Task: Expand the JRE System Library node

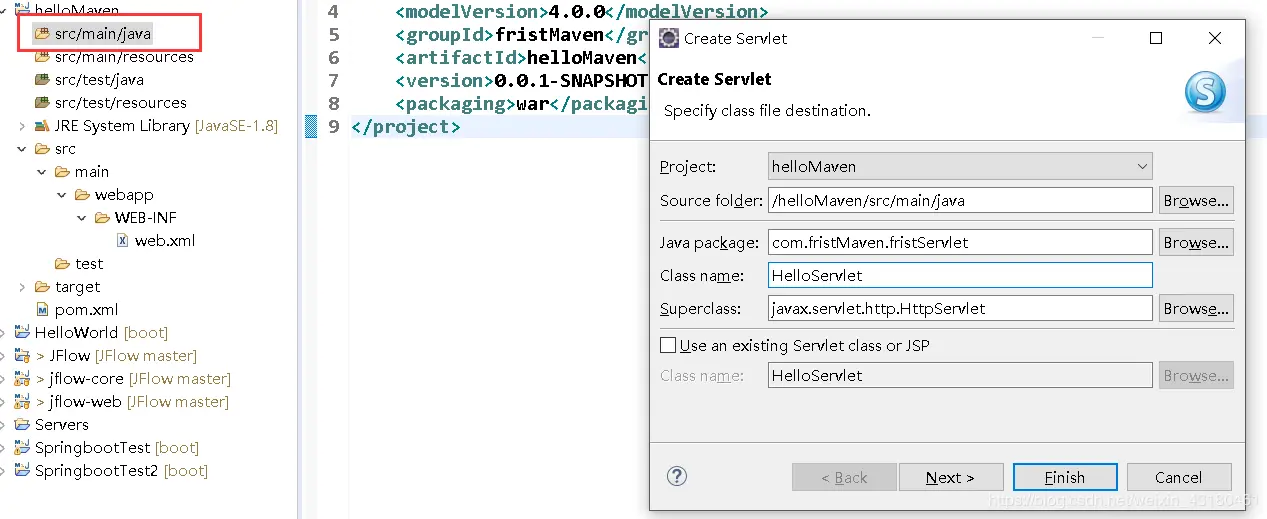Action: tap(22, 126)
